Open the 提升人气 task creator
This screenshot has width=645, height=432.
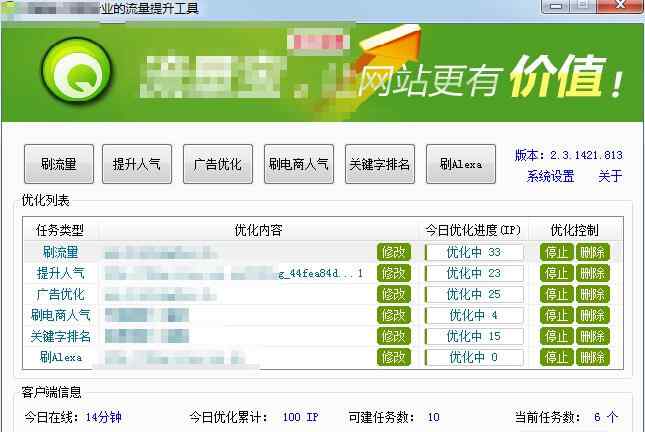click(x=136, y=164)
